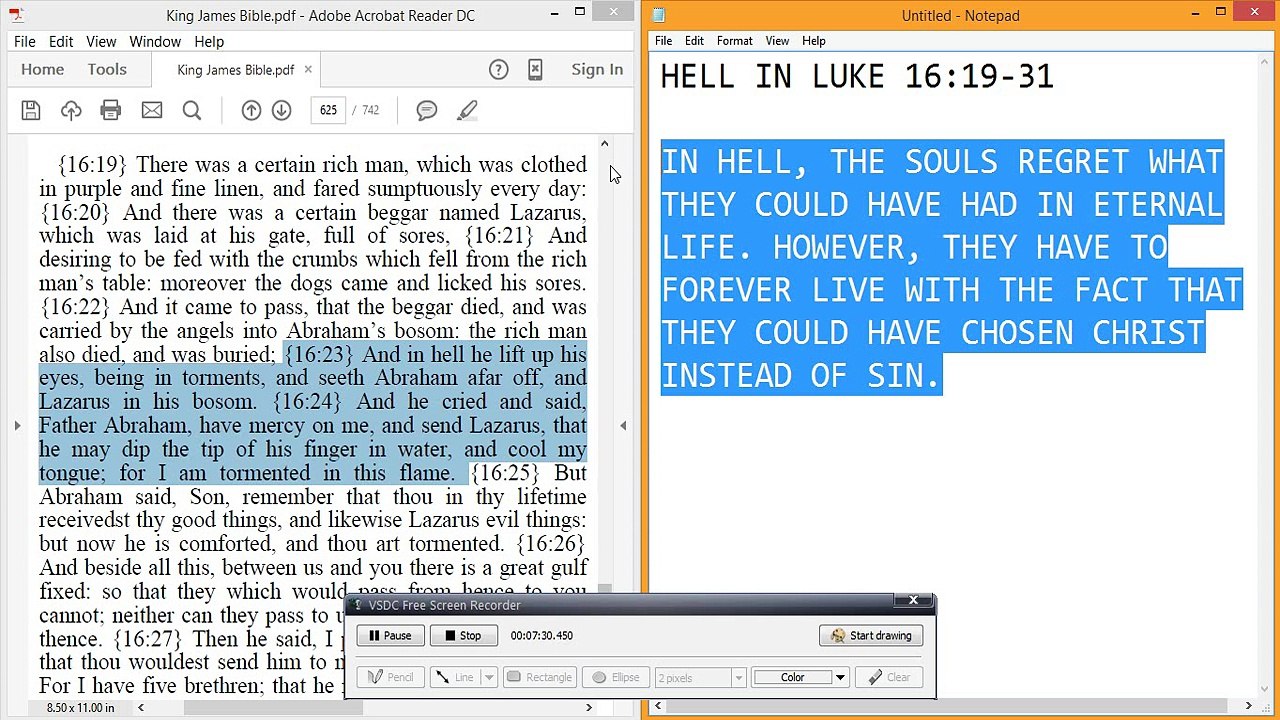Collapse the right tools pane arrow in Acrobat
This screenshot has height=720, width=1280.
pos(623,425)
